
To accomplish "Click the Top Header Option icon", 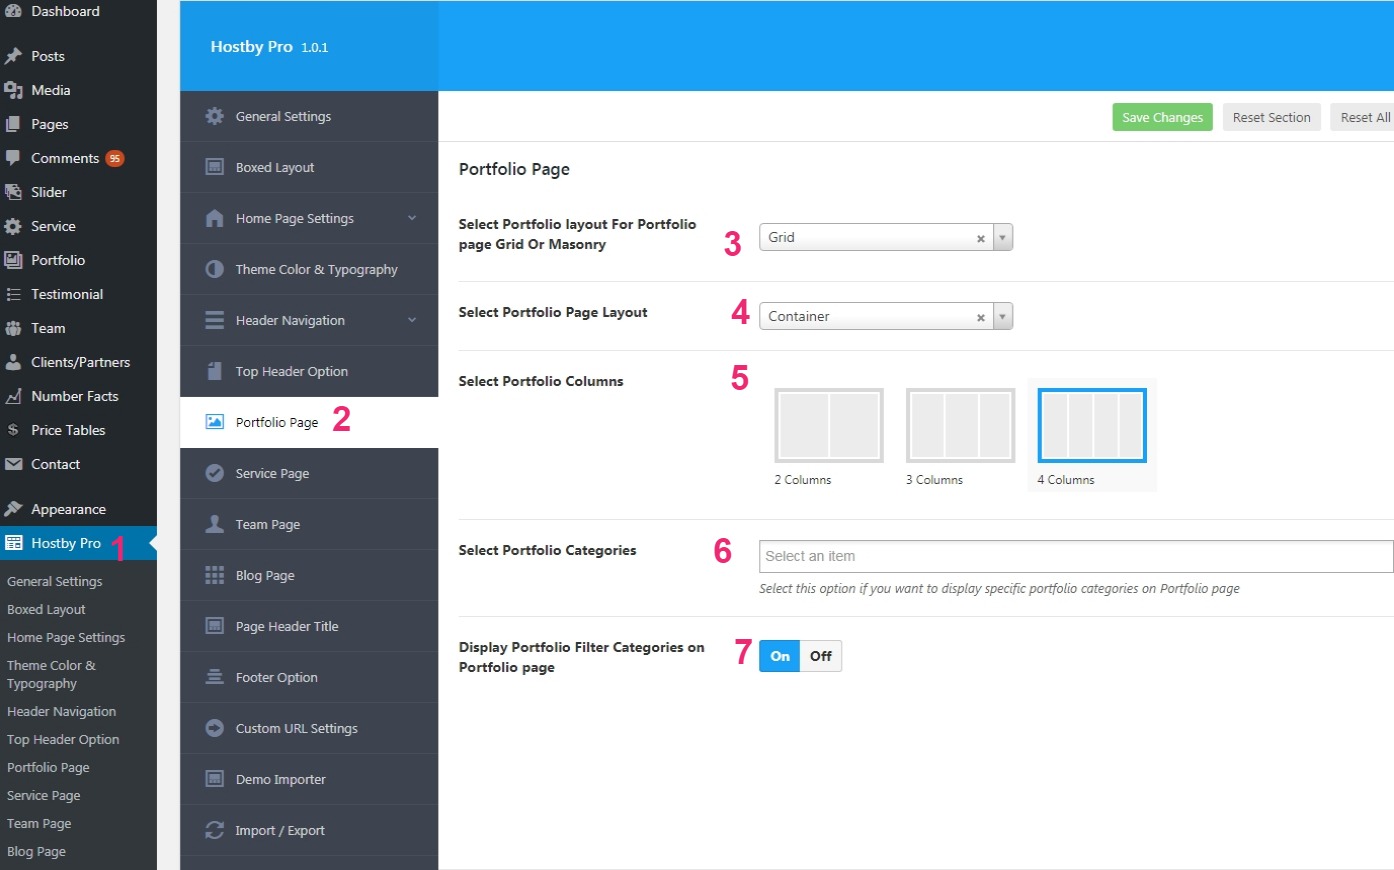I will [x=214, y=371].
